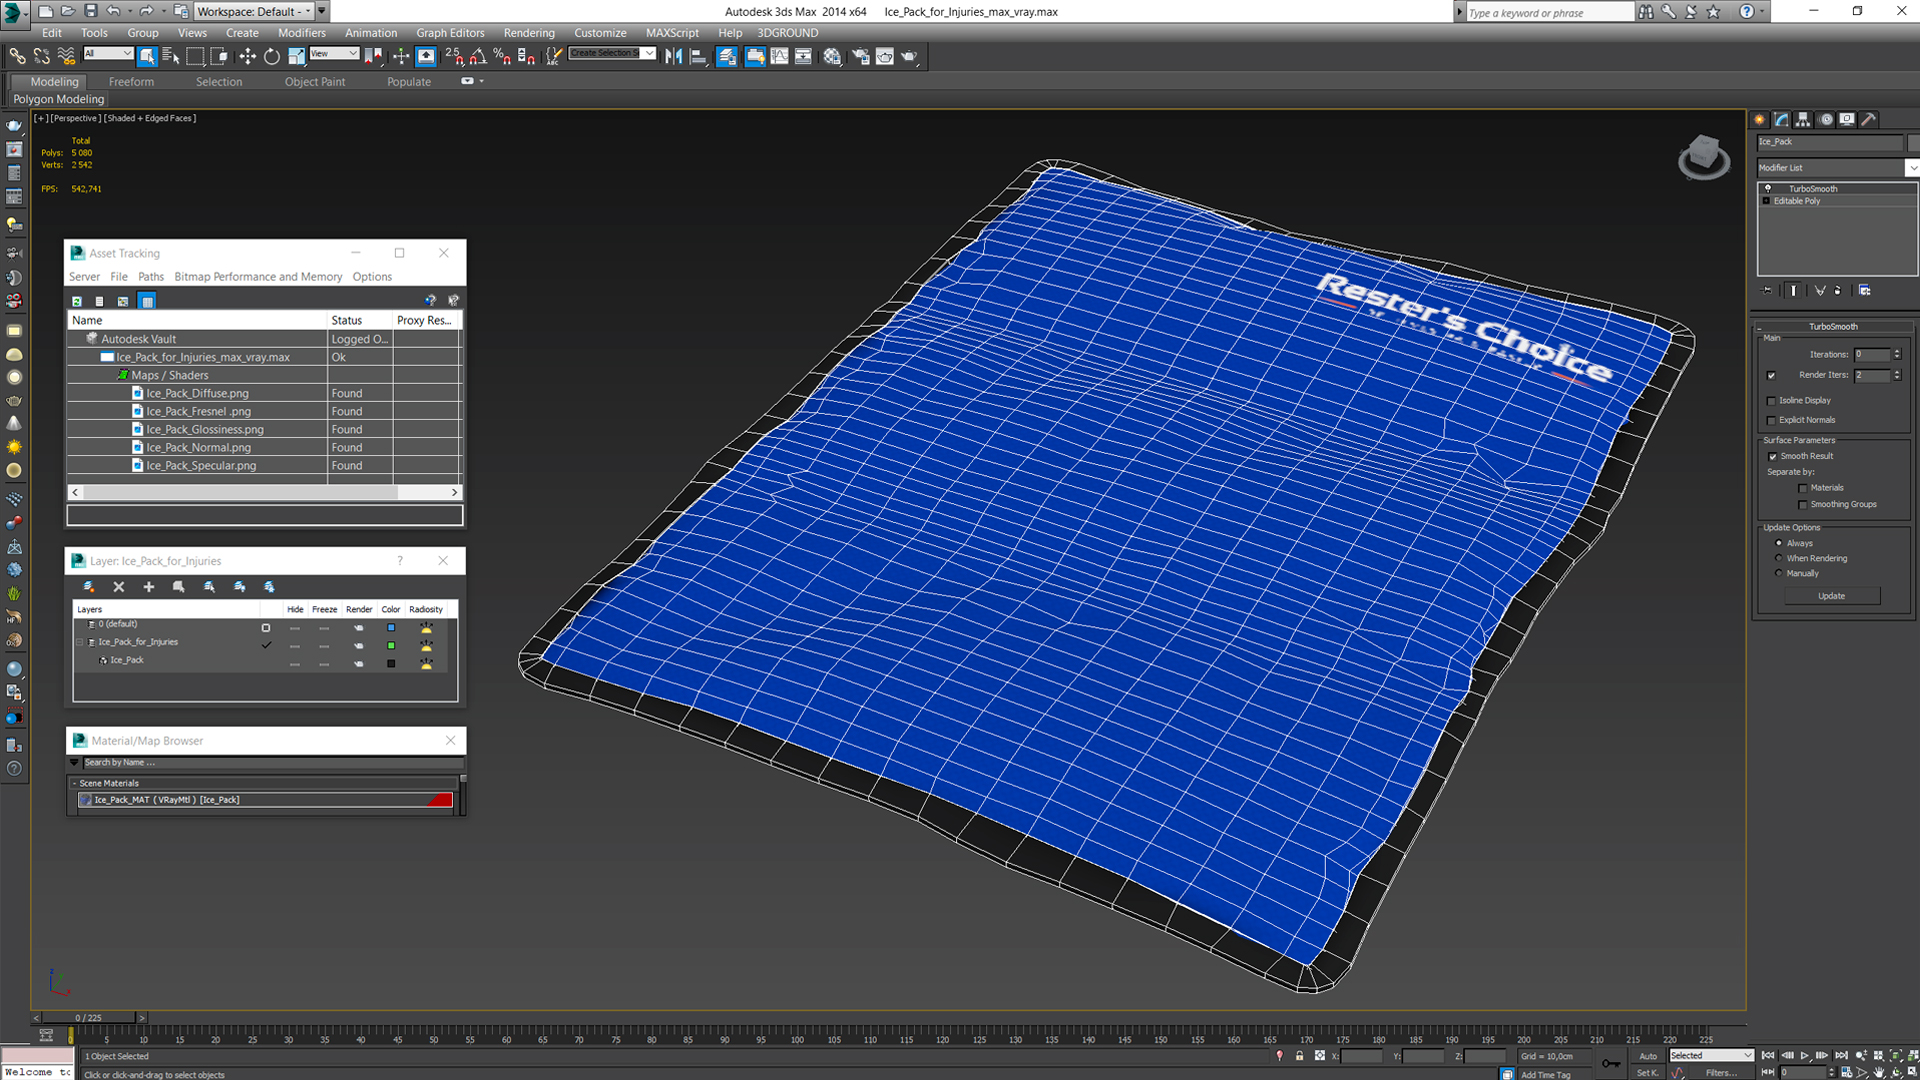Screen dimensions: 1920x1080
Task: Click the Auto key button
Action: (x=1647, y=1056)
